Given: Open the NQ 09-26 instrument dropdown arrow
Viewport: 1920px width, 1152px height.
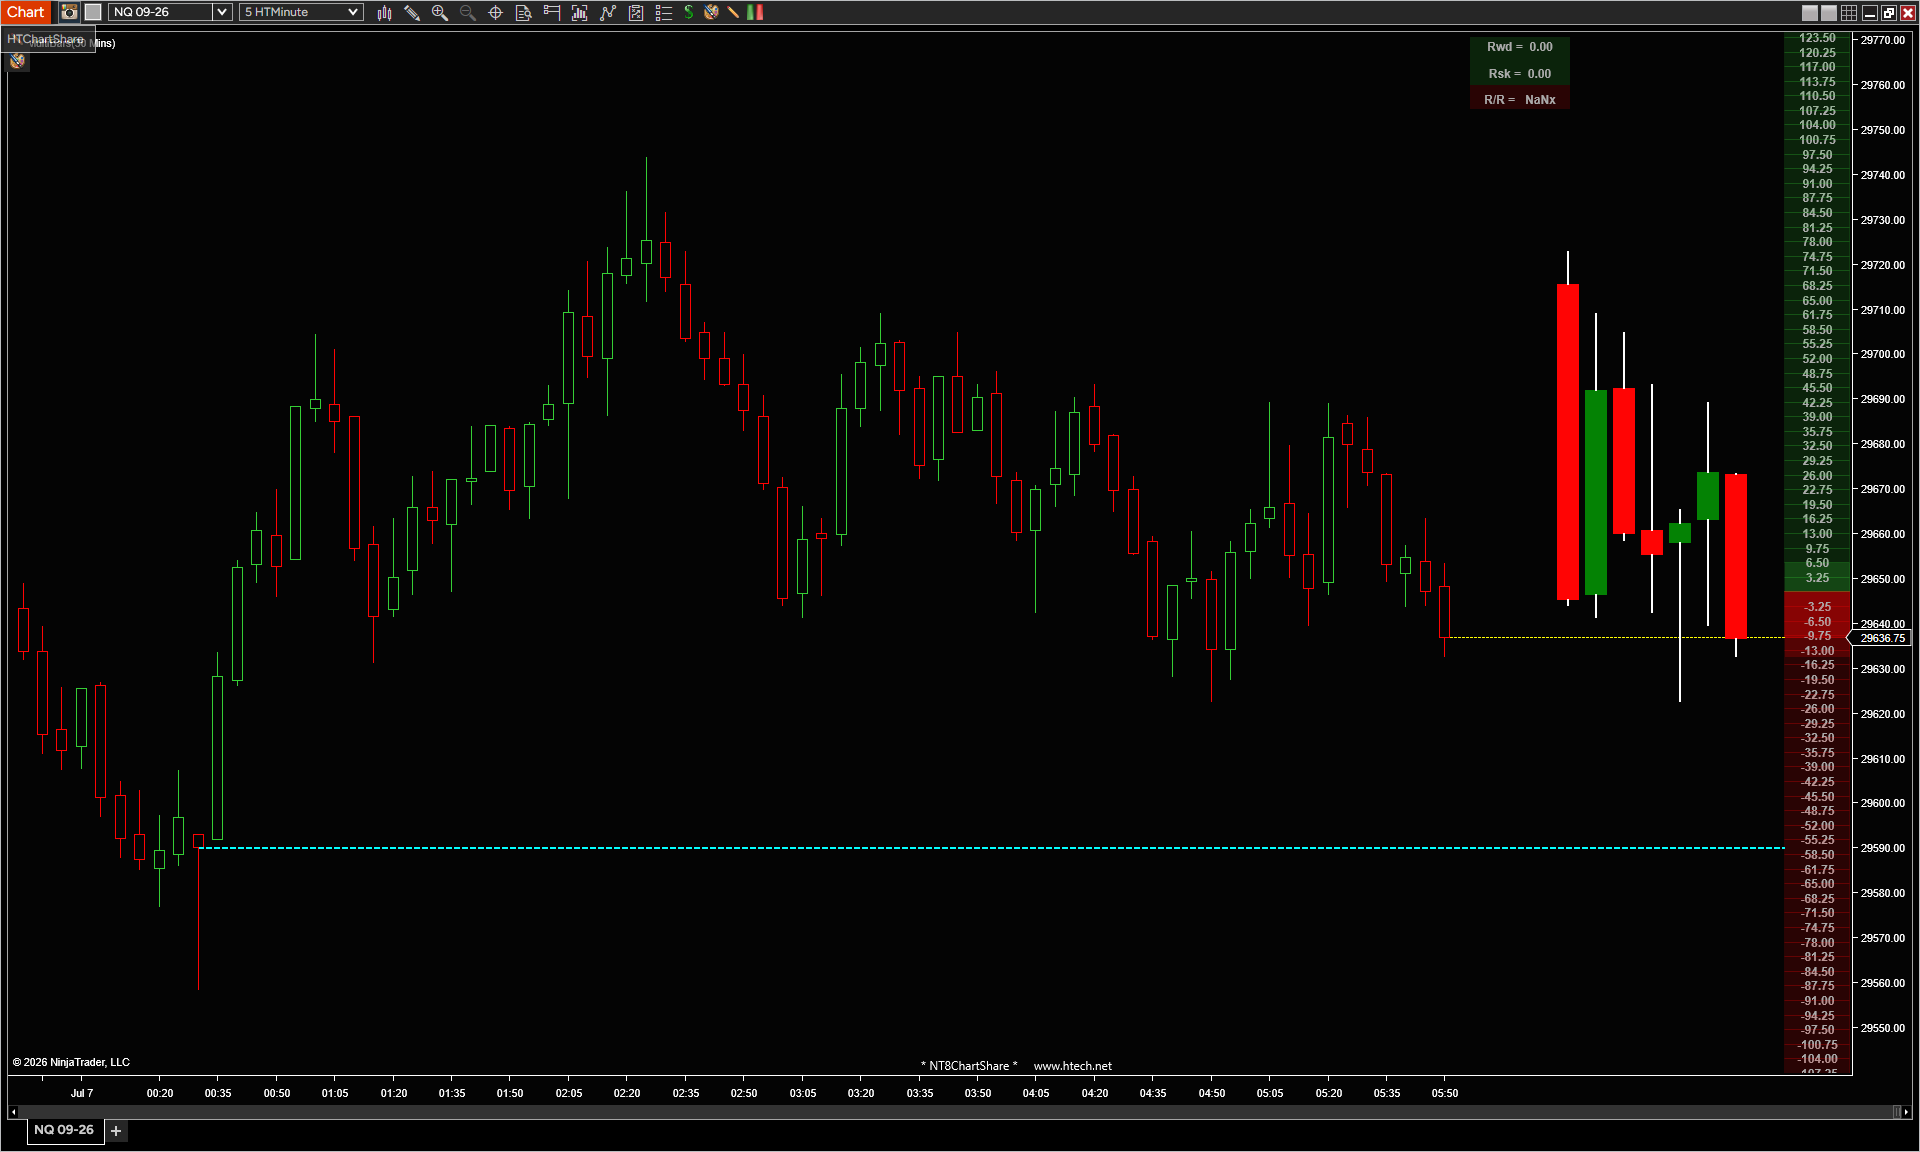Looking at the screenshot, I should click(x=222, y=12).
